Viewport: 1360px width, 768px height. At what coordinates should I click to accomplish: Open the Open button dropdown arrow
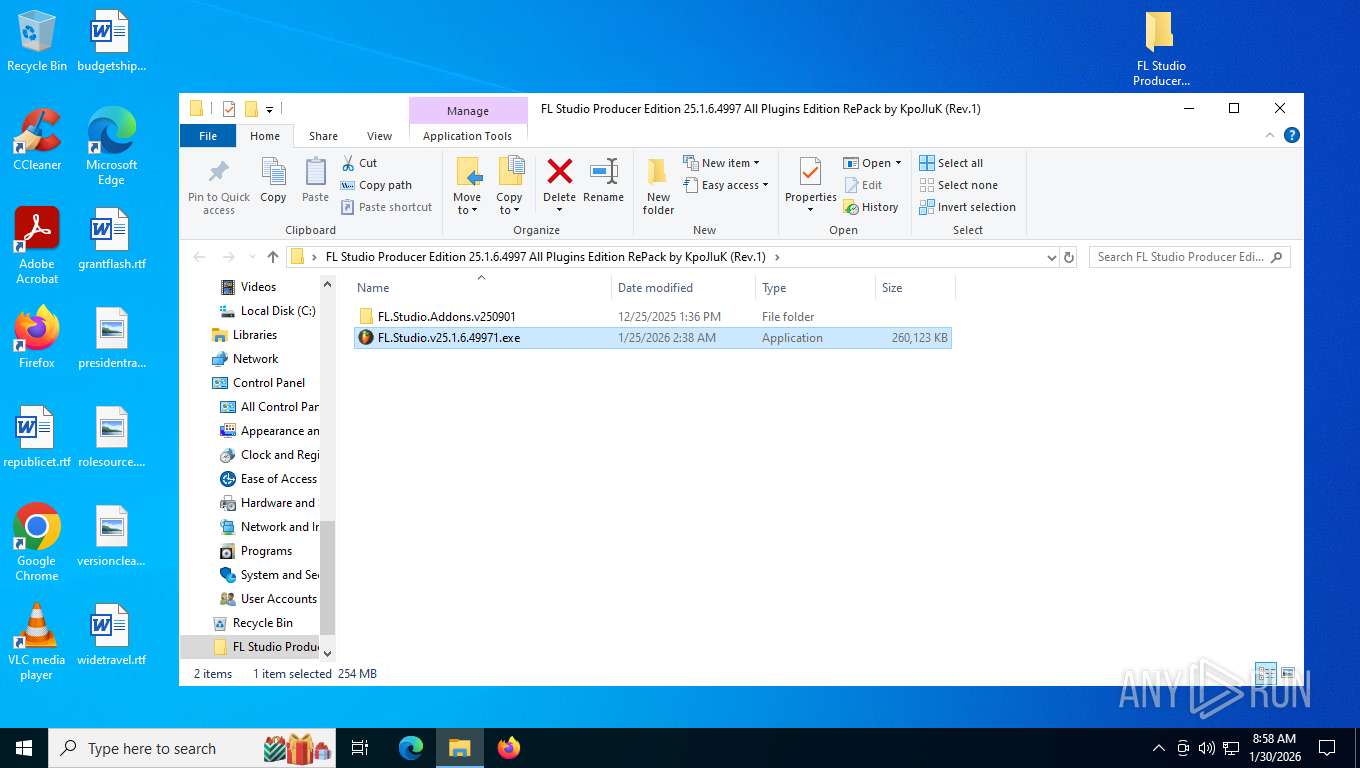pos(898,163)
